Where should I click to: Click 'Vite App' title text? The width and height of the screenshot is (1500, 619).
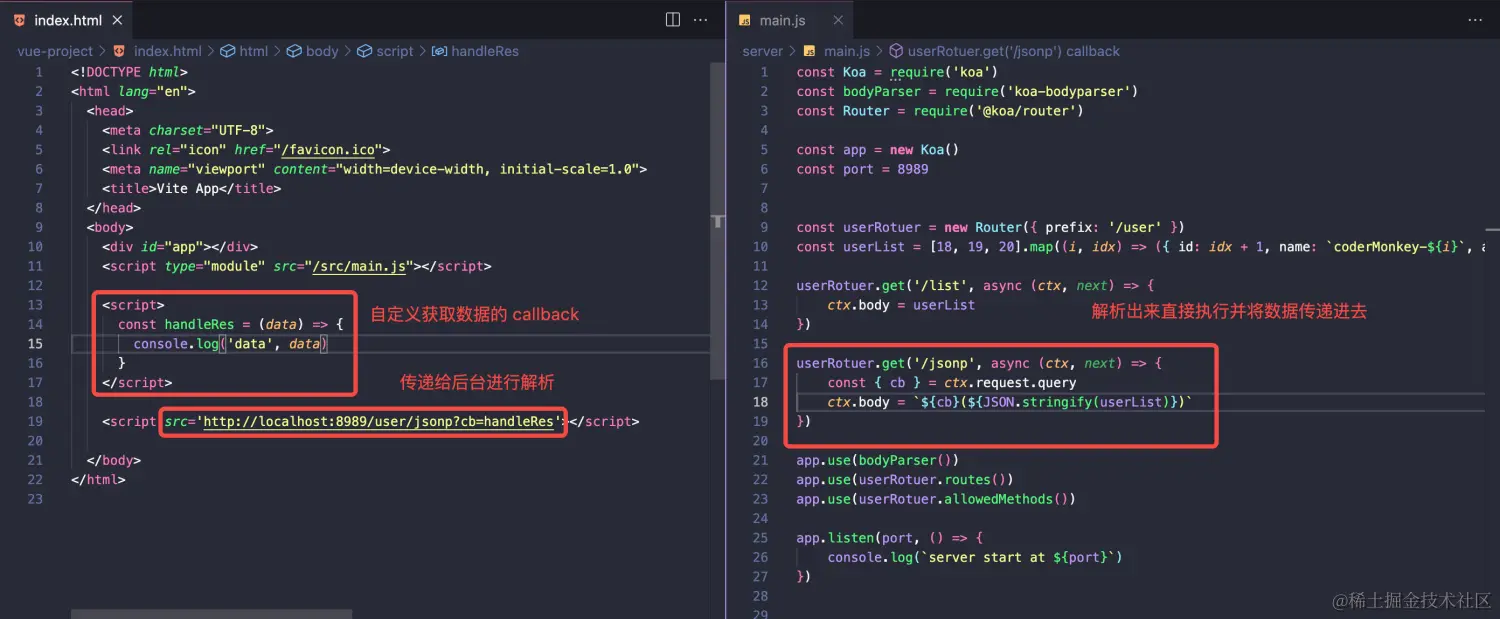pos(186,188)
